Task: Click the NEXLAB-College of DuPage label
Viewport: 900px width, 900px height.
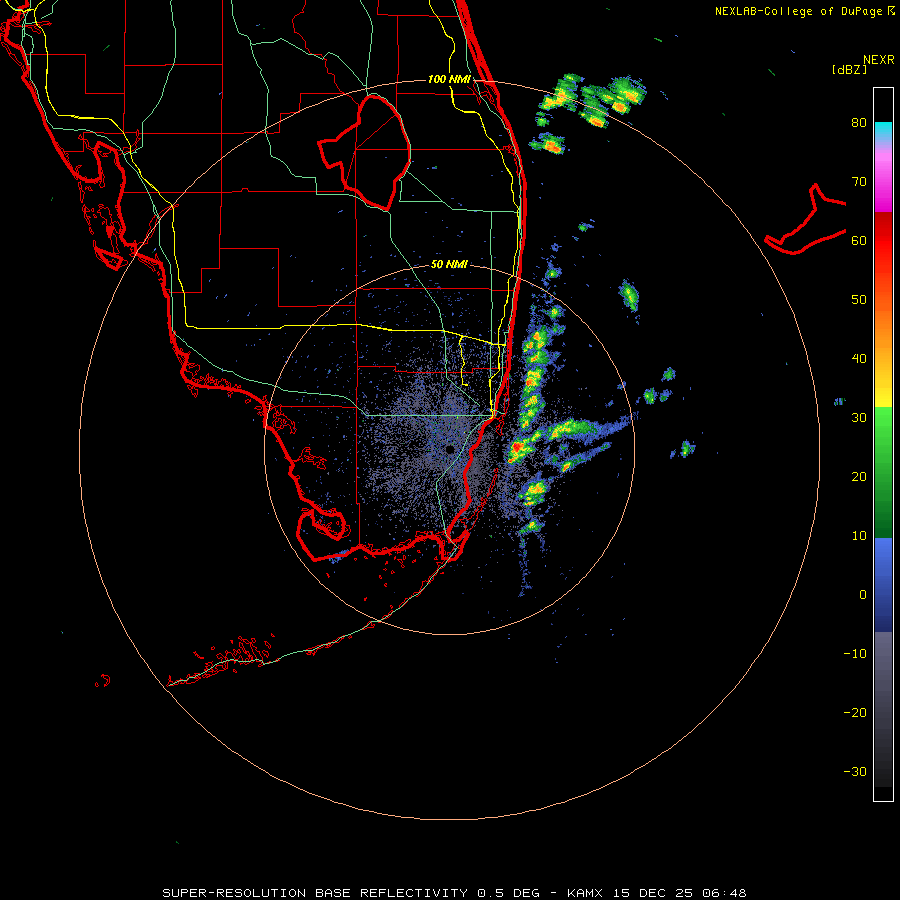Action: click(x=799, y=11)
